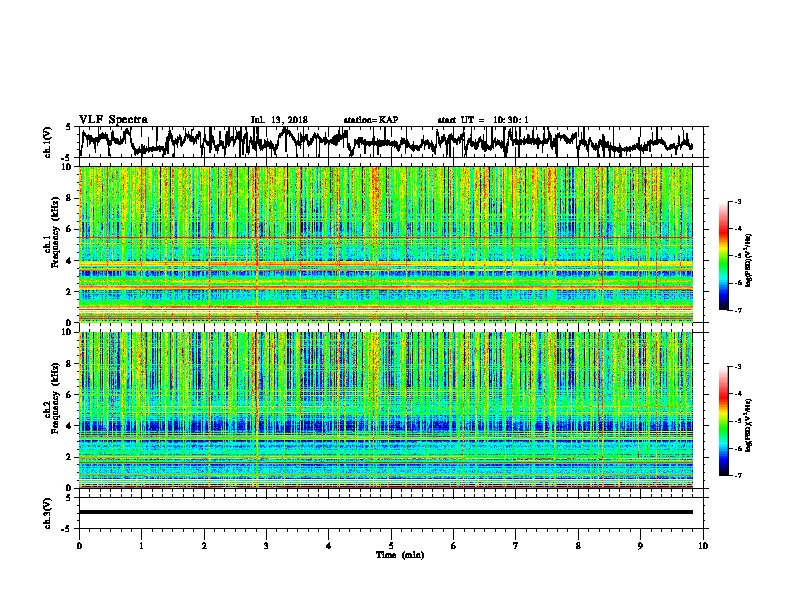Screen dimensions: 792x612
Task: Click the "10" label ending the time axis
Action: pyautogui.click(x=703, y=546)
